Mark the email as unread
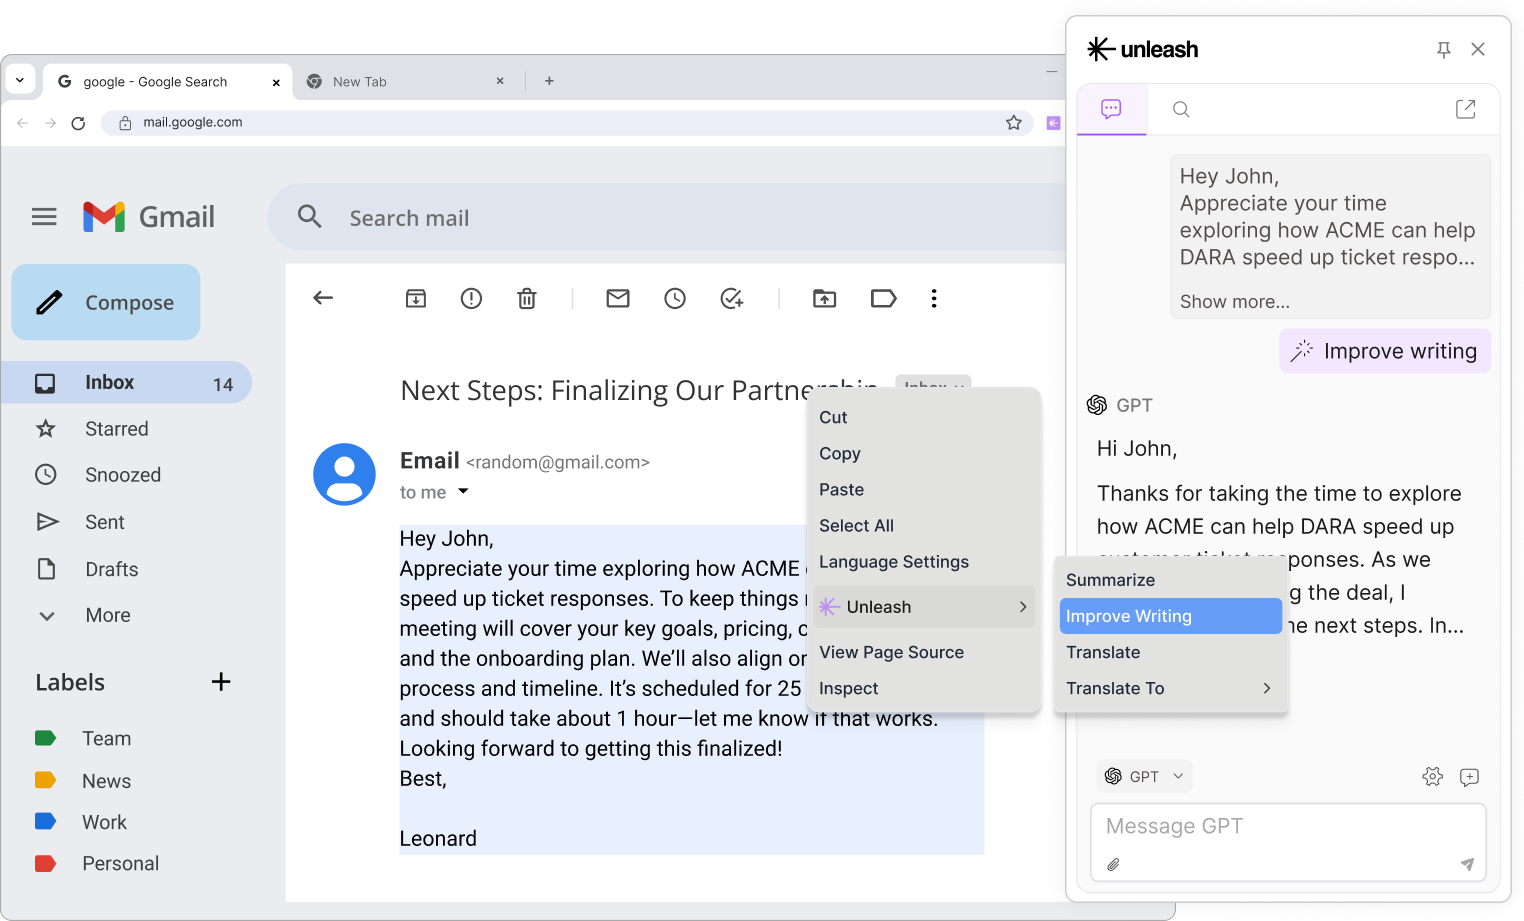The image size is (1524, 921). pos(618,298)
